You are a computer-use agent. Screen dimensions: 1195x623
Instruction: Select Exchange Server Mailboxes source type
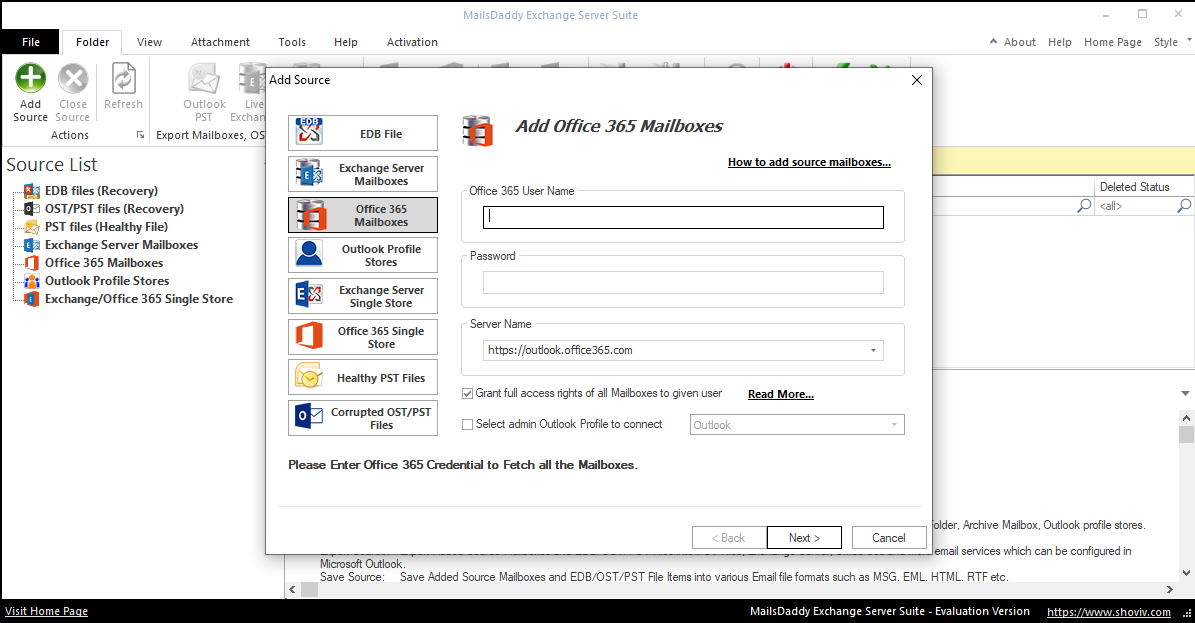pyautogui.click(x=363, y=174)
